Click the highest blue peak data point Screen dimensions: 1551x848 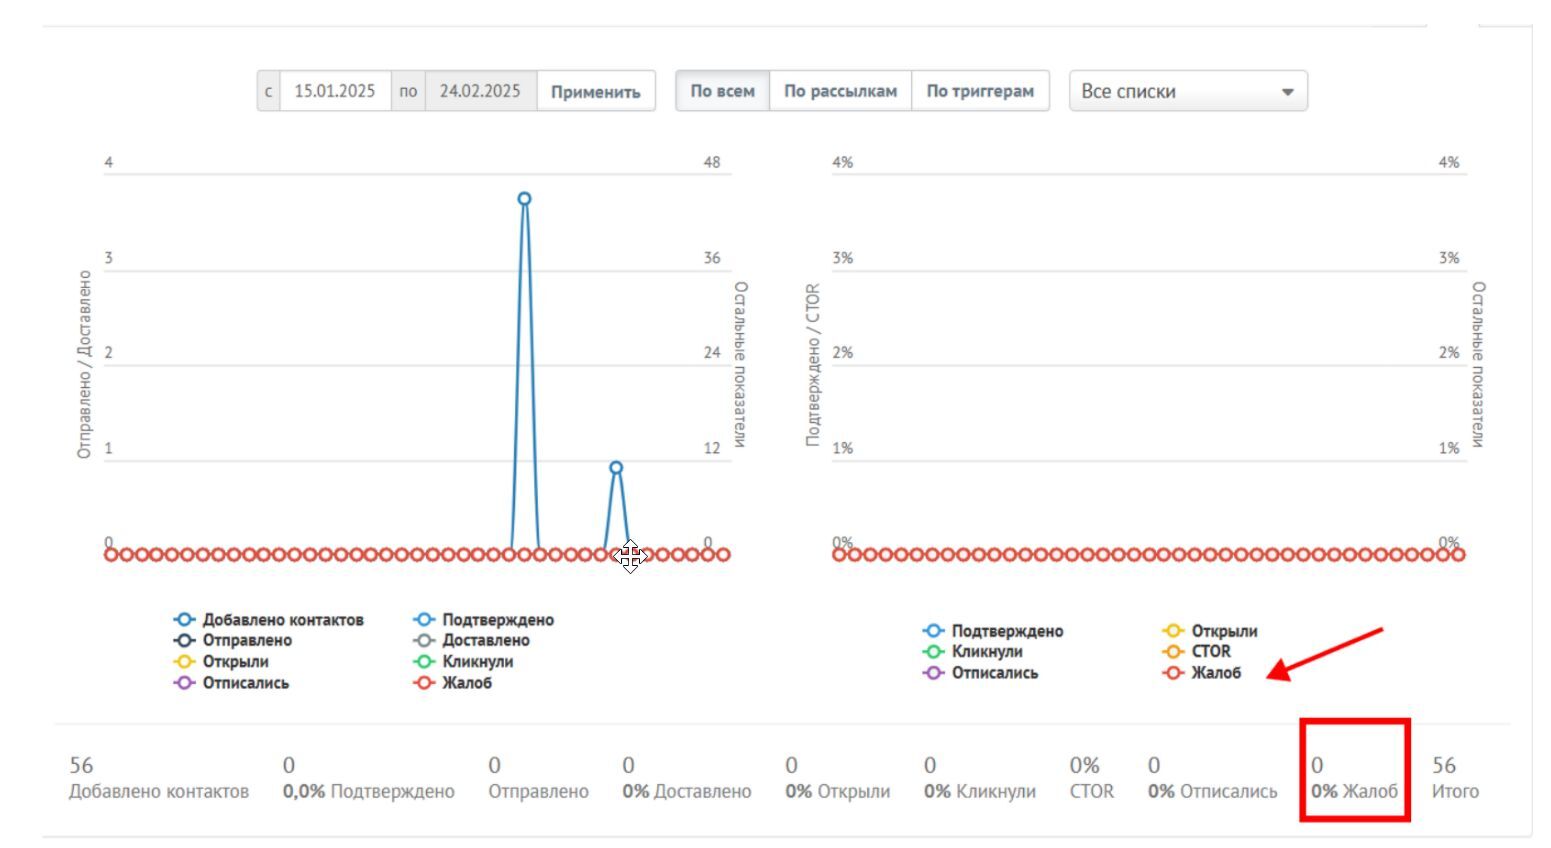(524, 199)
